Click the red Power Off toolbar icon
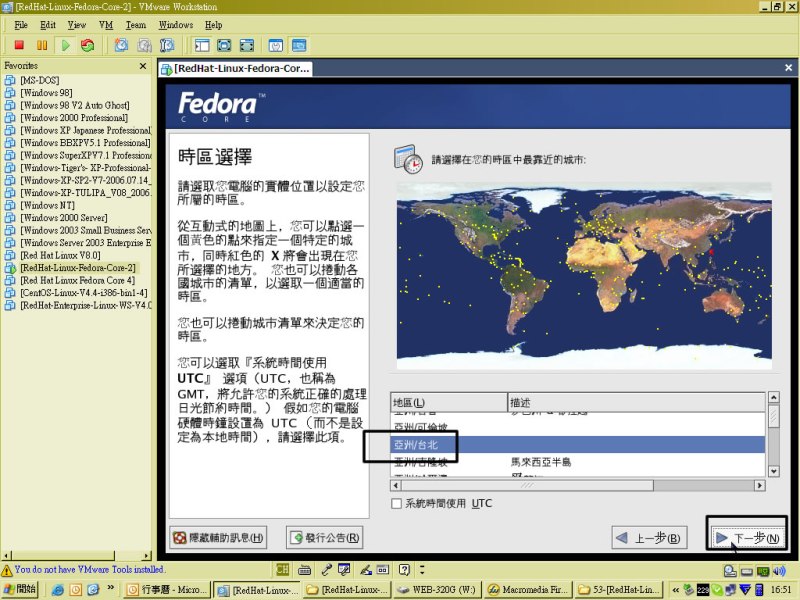This screenshot has width=800, height=600. click(19, 45)
